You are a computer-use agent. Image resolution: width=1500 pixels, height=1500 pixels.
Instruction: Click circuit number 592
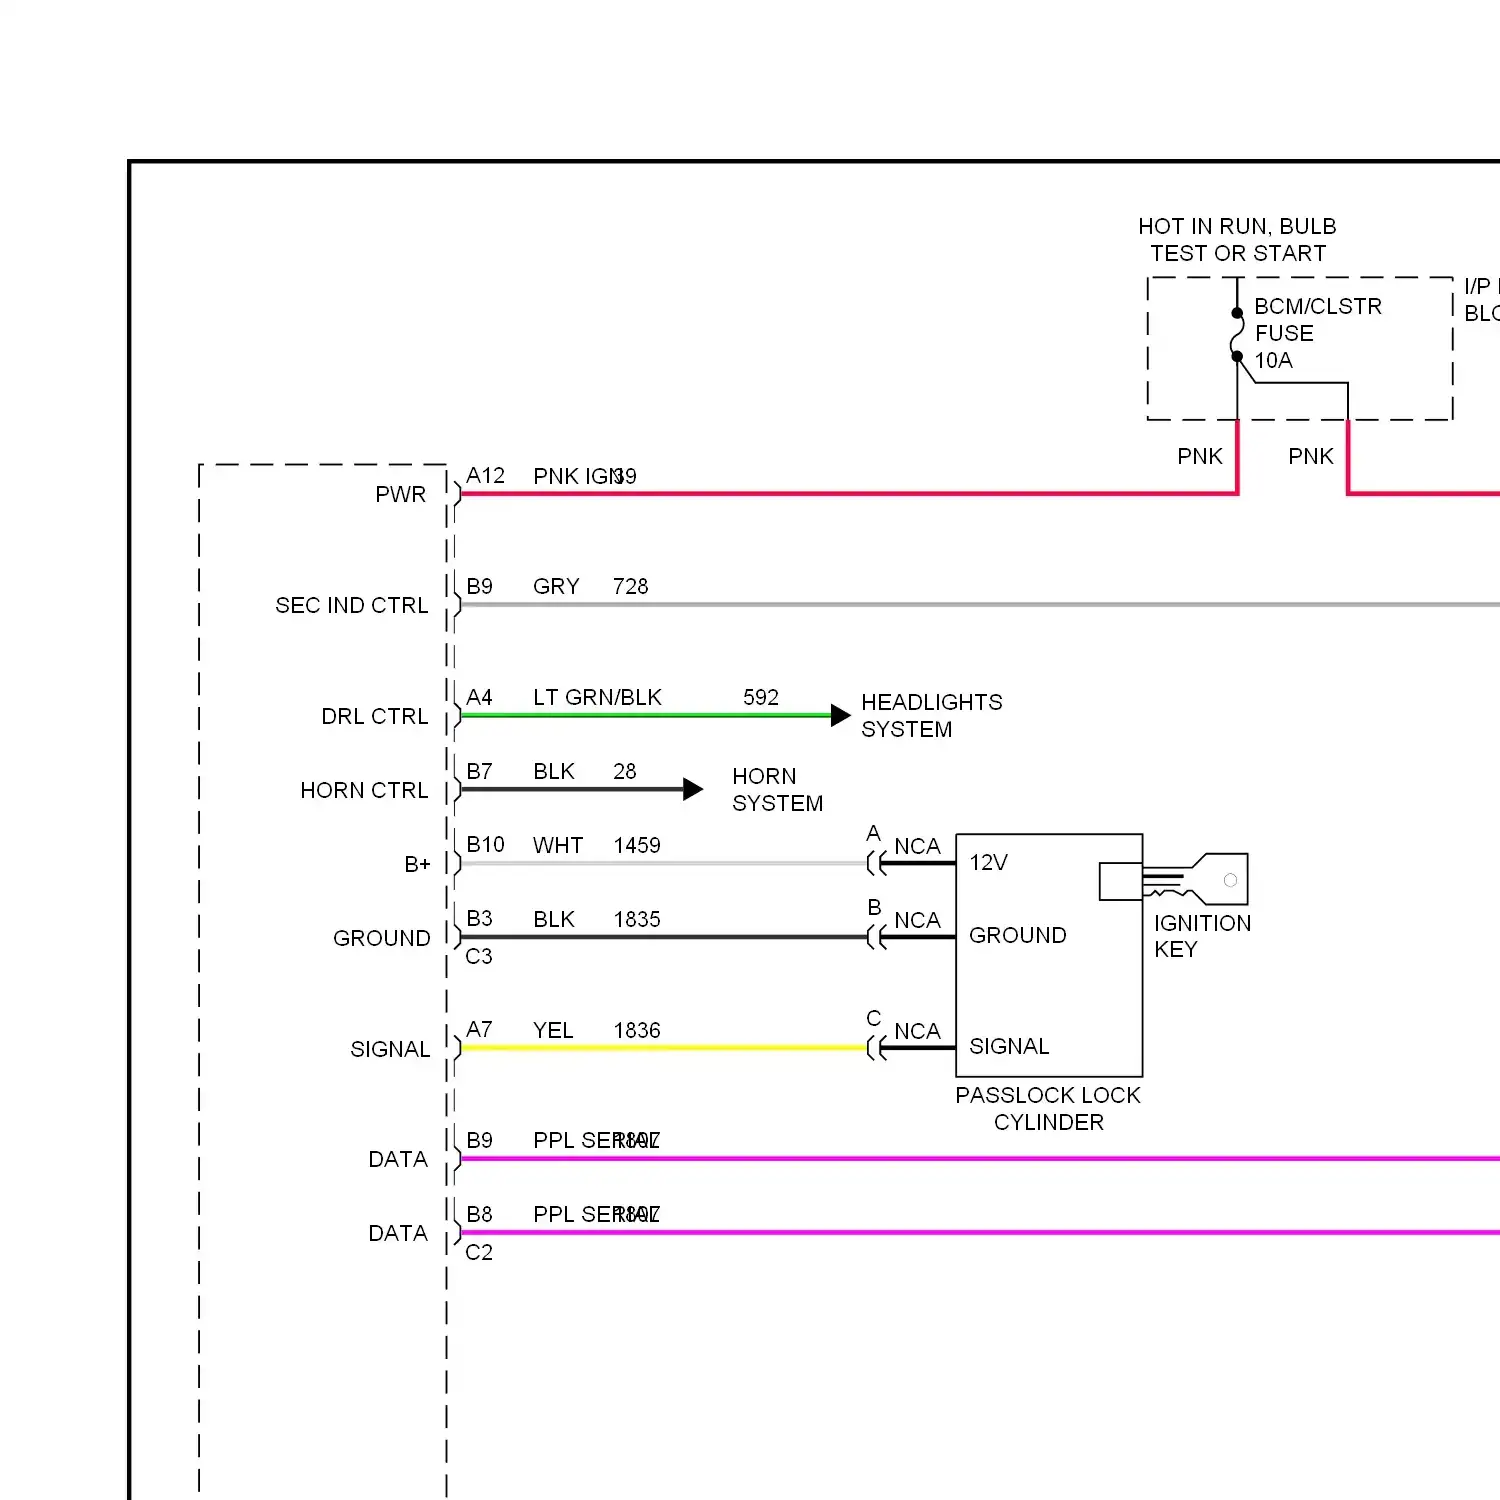point(760,697)
